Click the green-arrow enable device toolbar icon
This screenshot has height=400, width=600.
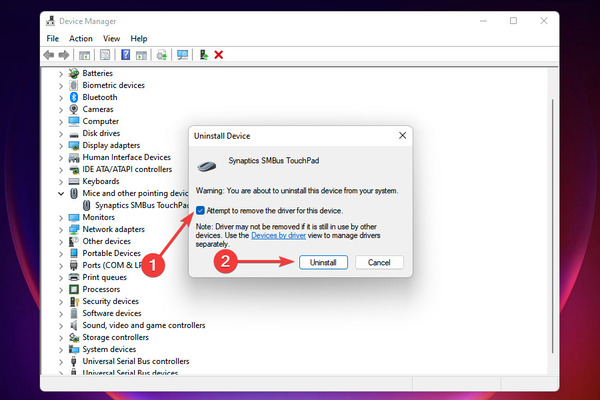click(204, 55)
